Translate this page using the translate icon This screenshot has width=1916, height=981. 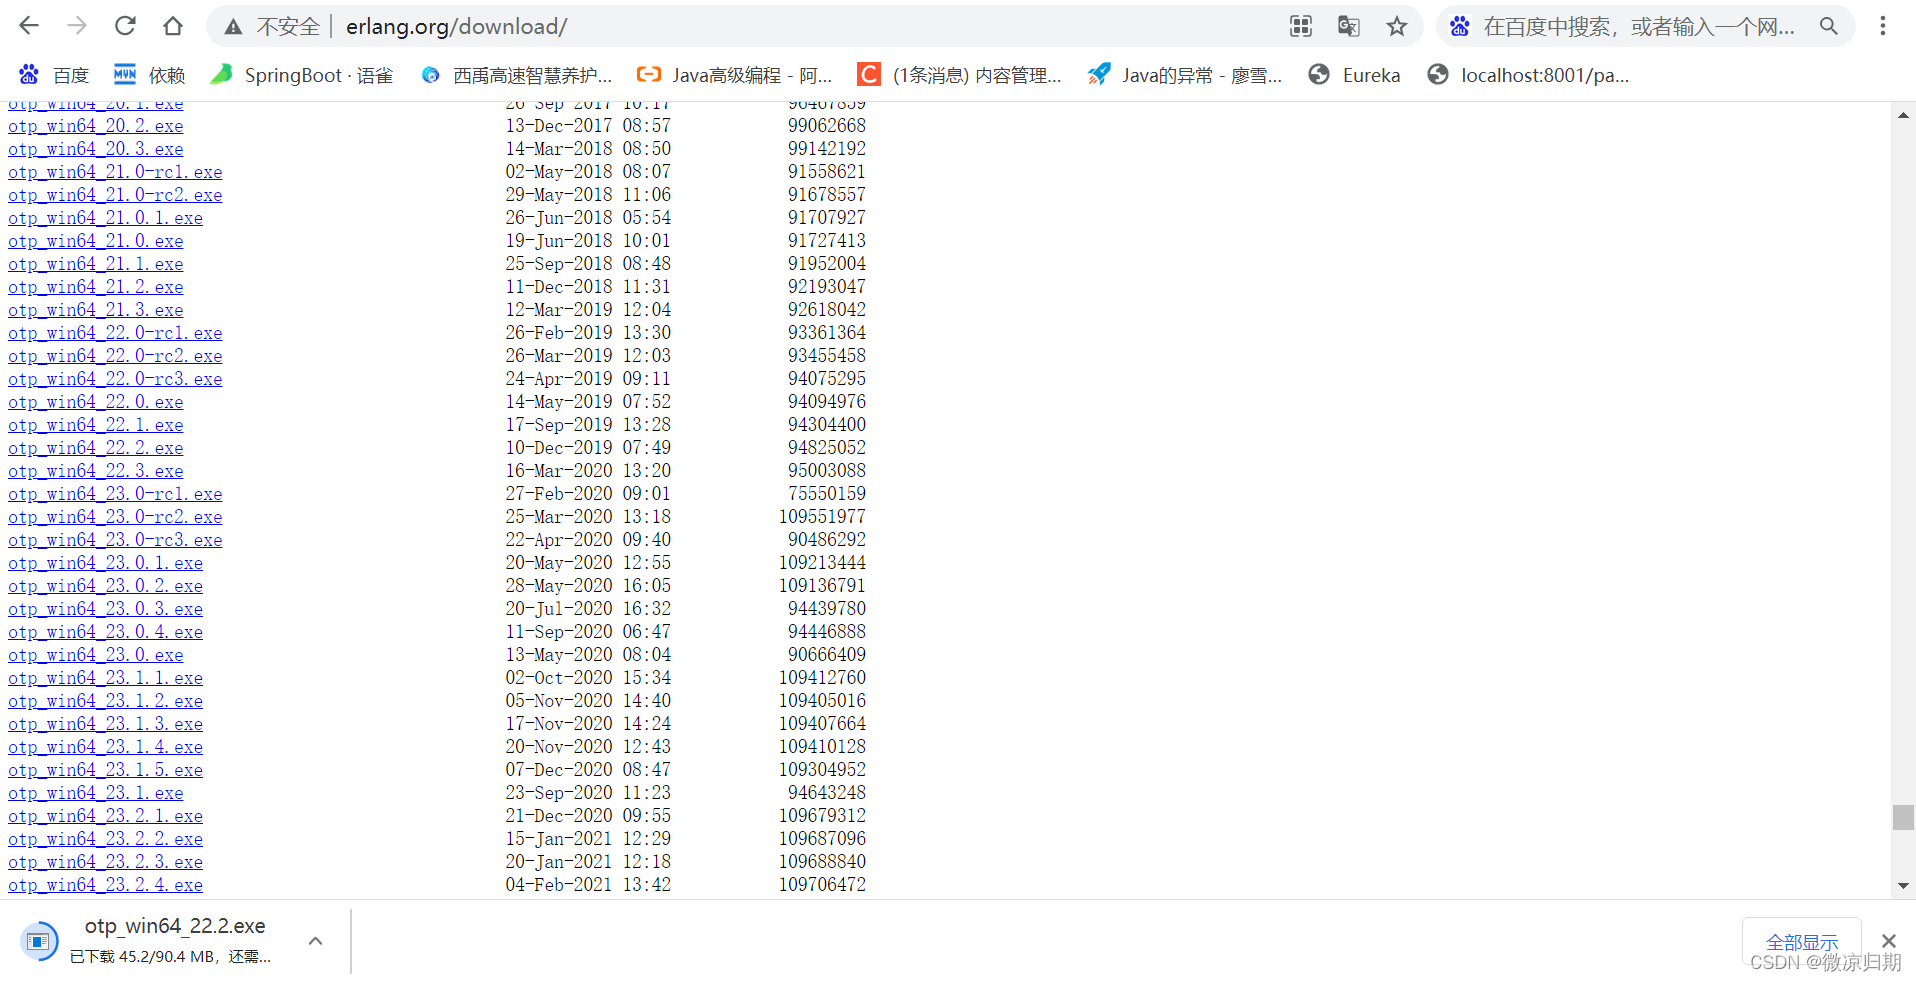[x=1348, y=27]
